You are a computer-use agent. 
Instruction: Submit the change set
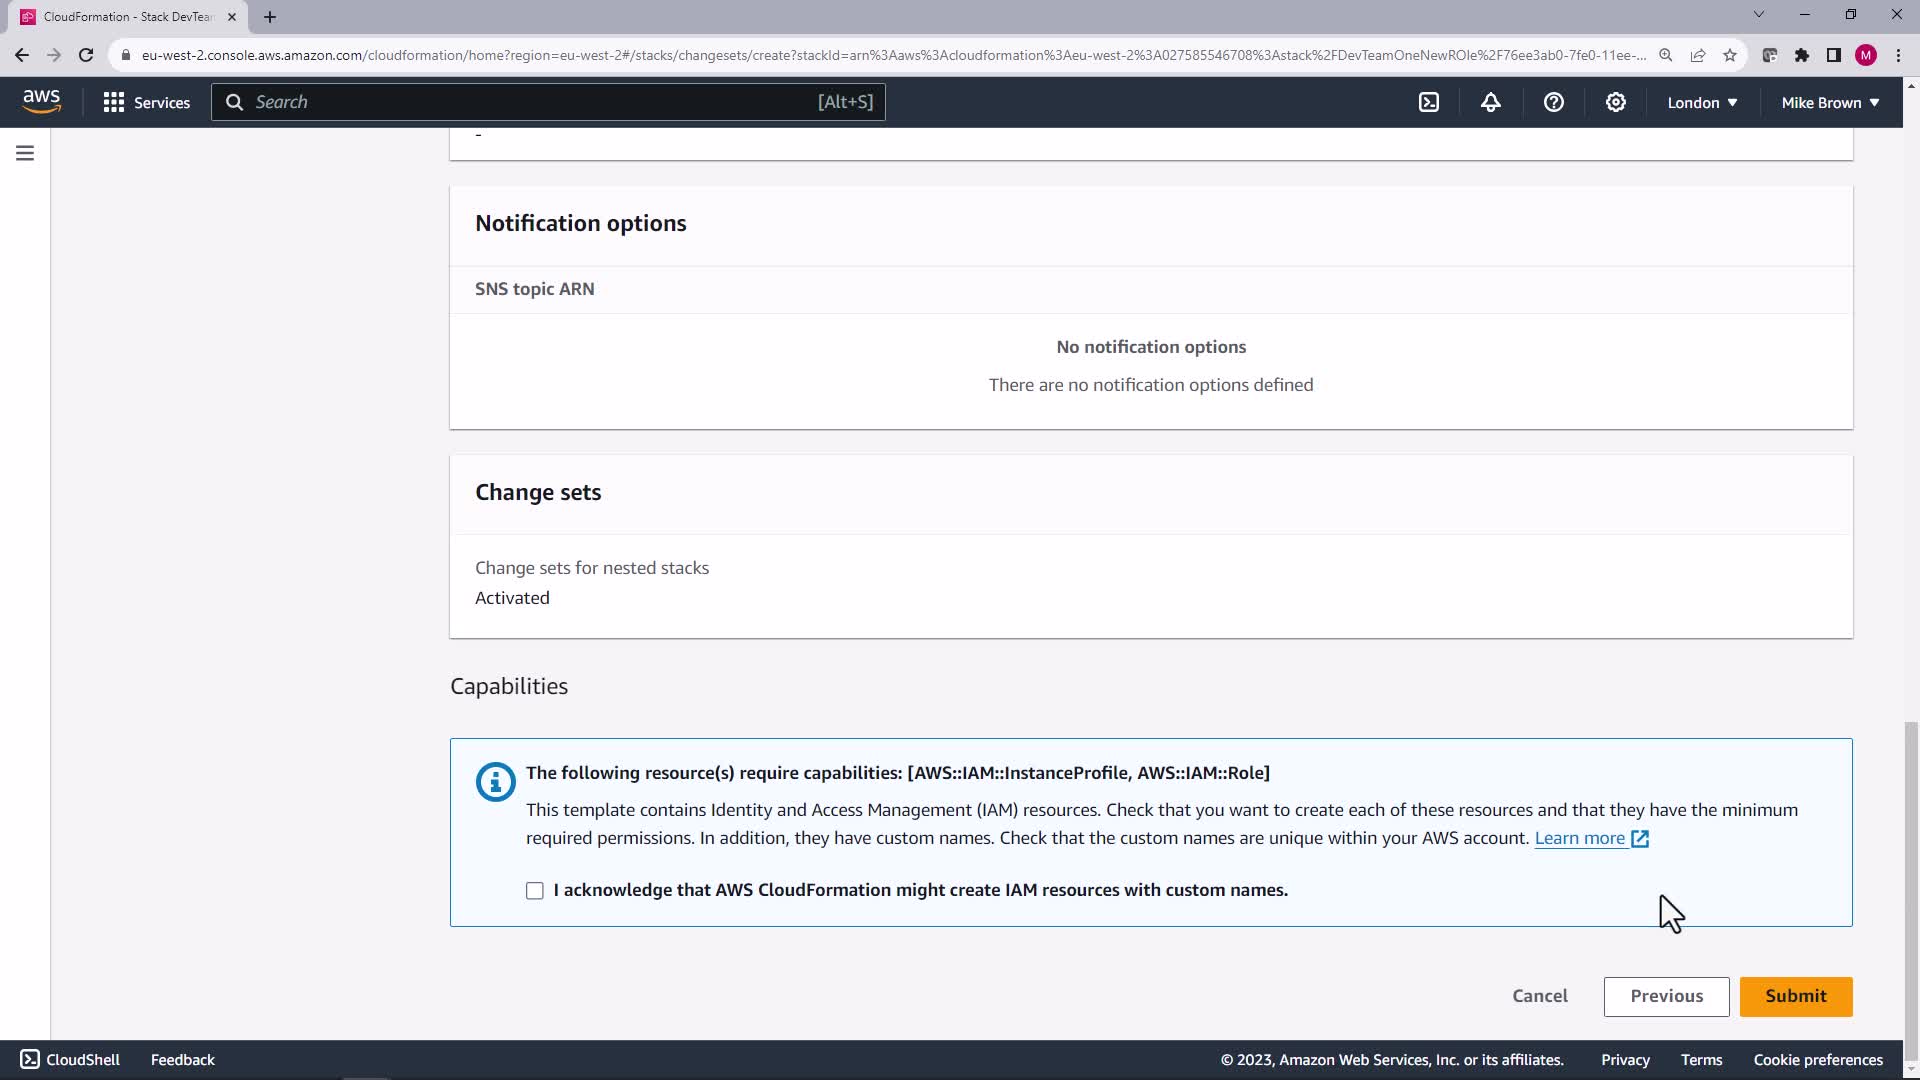(1795, 996)
